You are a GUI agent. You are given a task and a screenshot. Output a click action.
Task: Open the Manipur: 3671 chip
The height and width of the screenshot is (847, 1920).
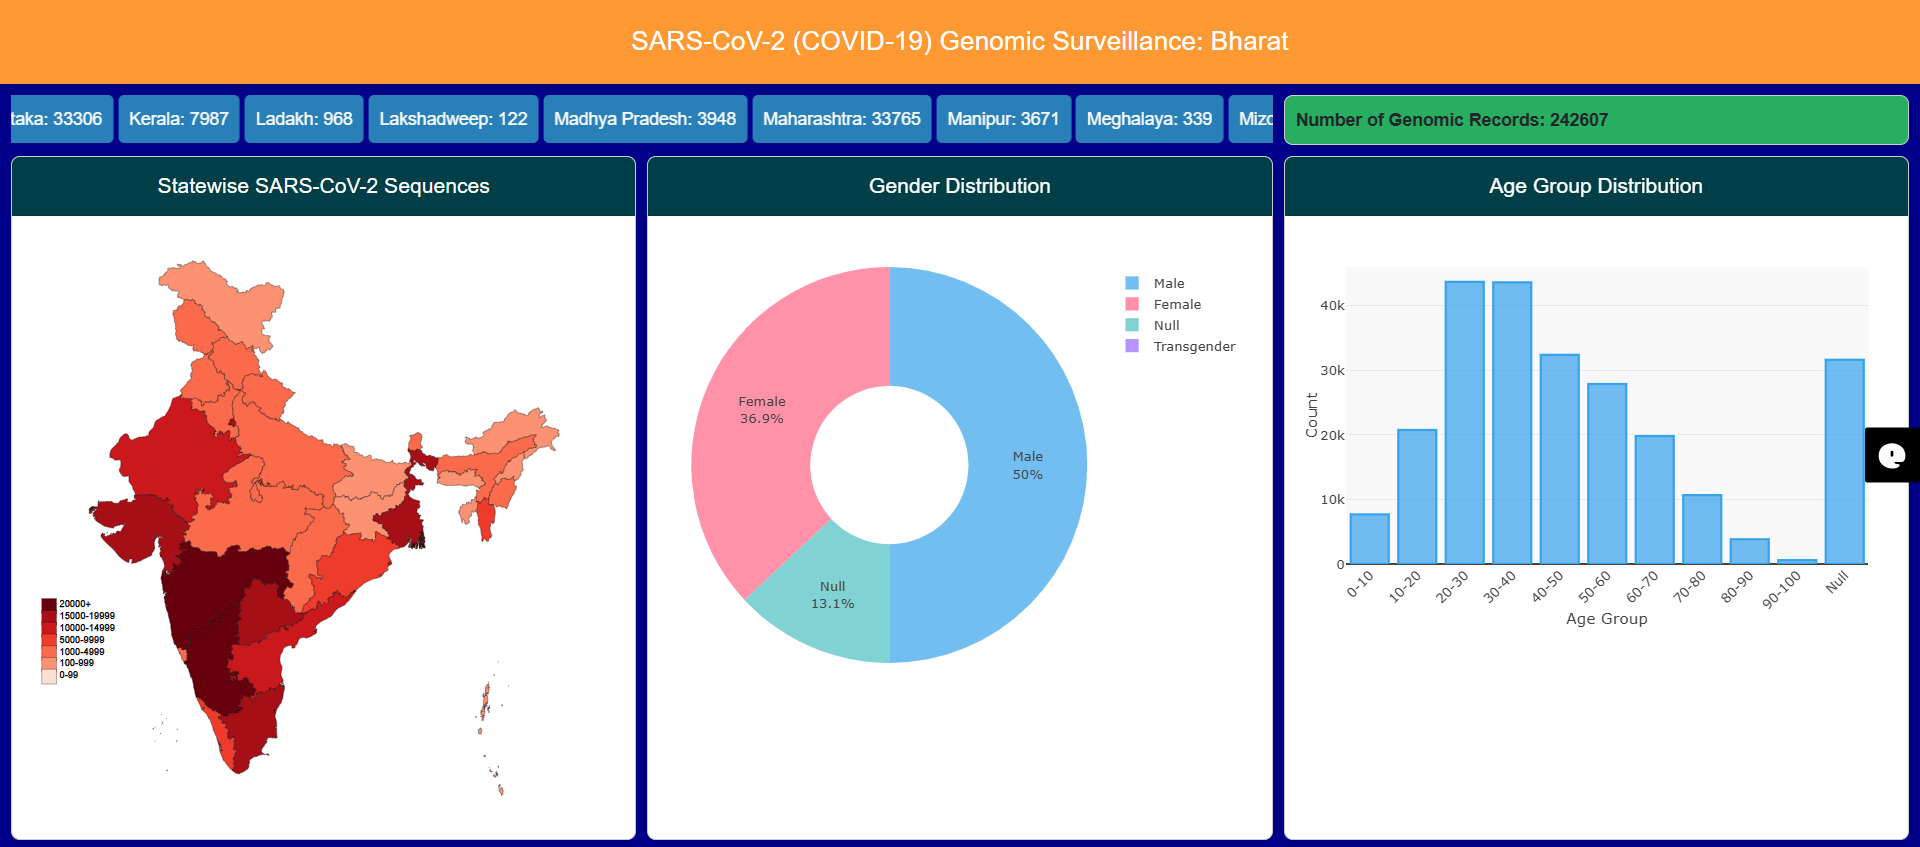click(1003, 119)
